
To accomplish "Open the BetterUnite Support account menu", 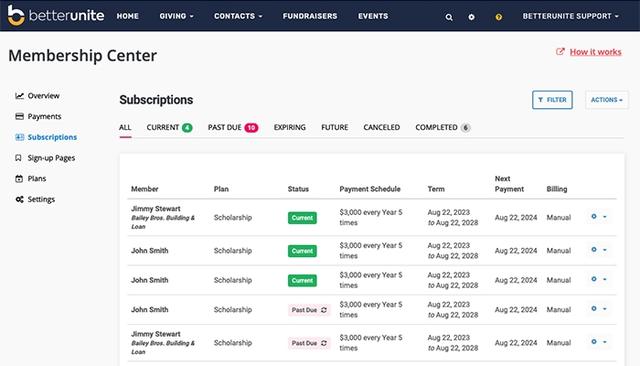I will pyautogui.click(x=571, y=16).
